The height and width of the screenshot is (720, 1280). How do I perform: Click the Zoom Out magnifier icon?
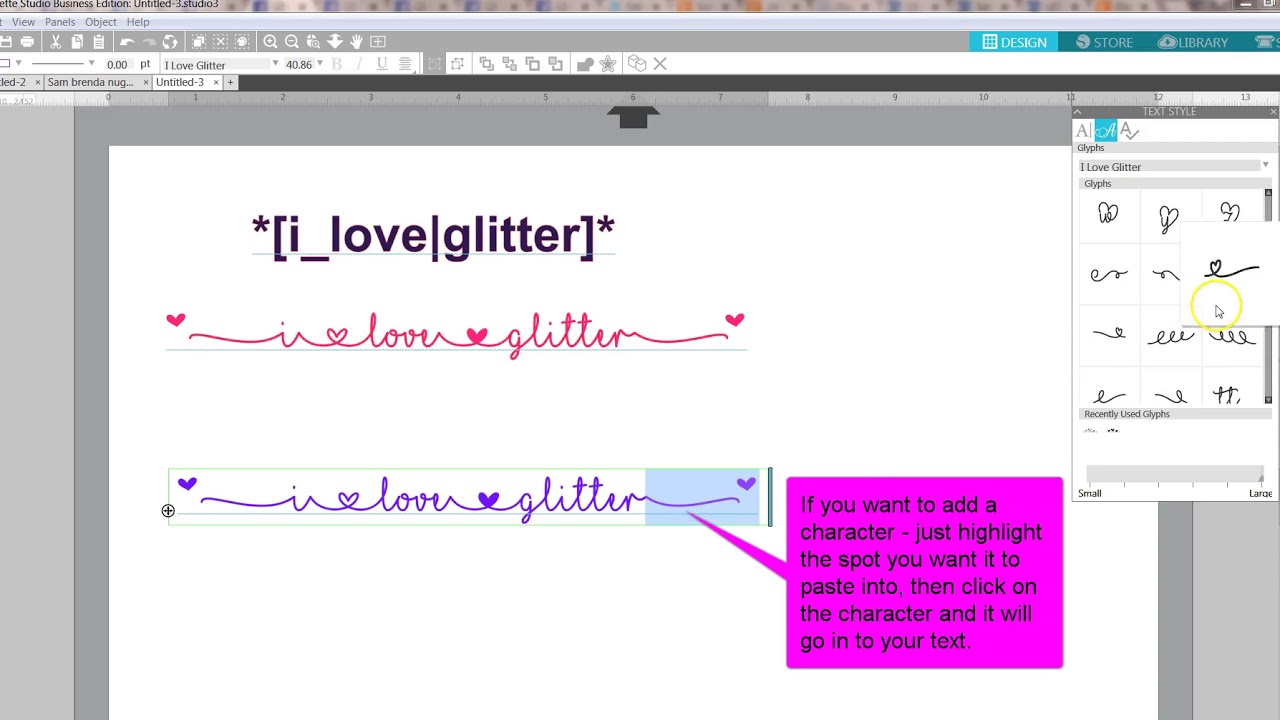click(x=292, y=42)
